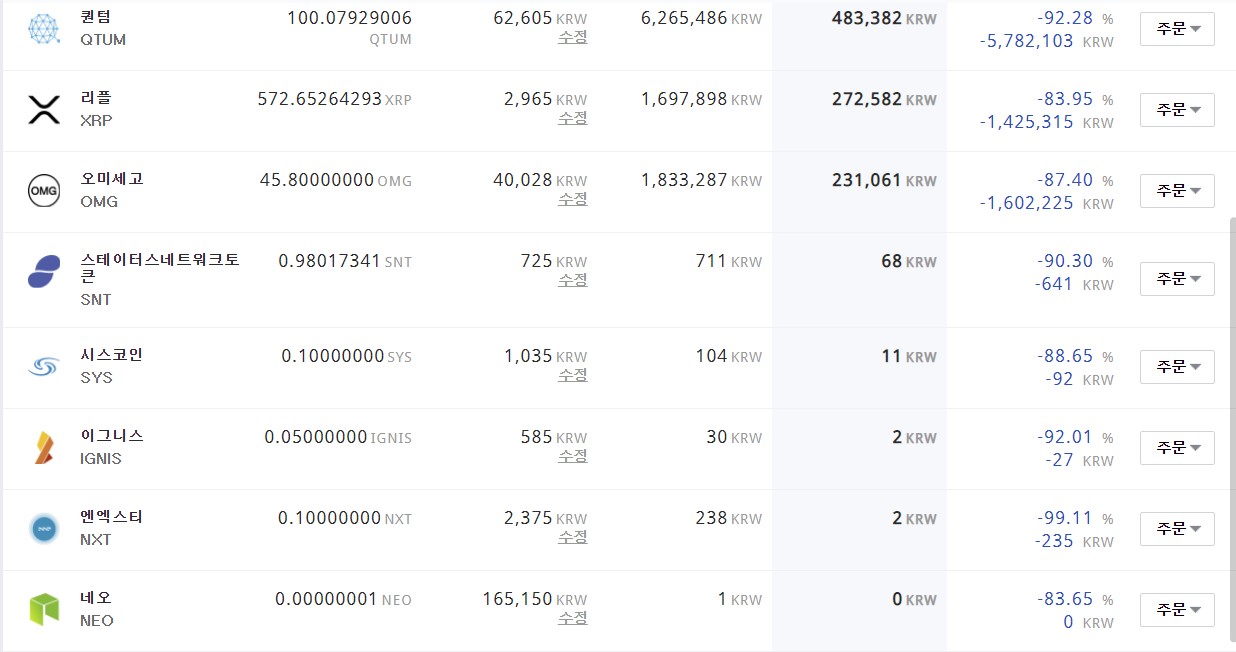This screenshot has width=1236, height=652.
Task: Expand the 주문 dropdown for OMG
Action: [x=1177, y=191]
